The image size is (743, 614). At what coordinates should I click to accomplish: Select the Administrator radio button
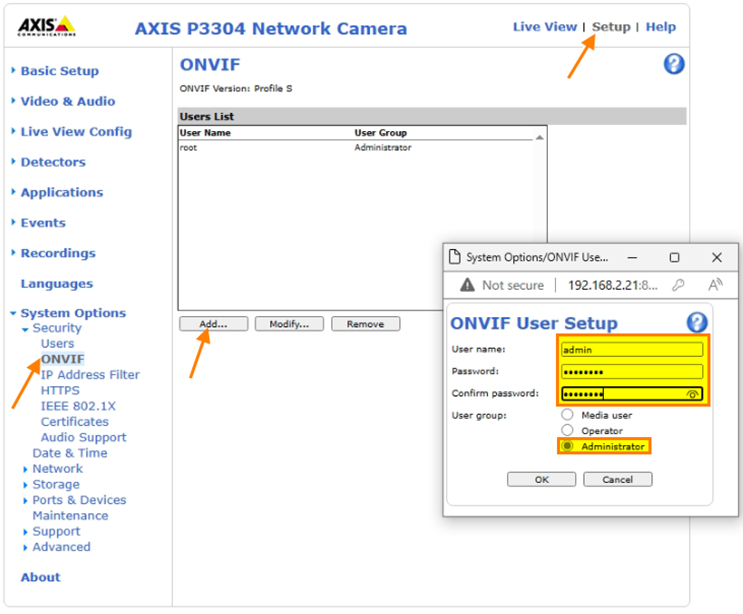(567, 446)
